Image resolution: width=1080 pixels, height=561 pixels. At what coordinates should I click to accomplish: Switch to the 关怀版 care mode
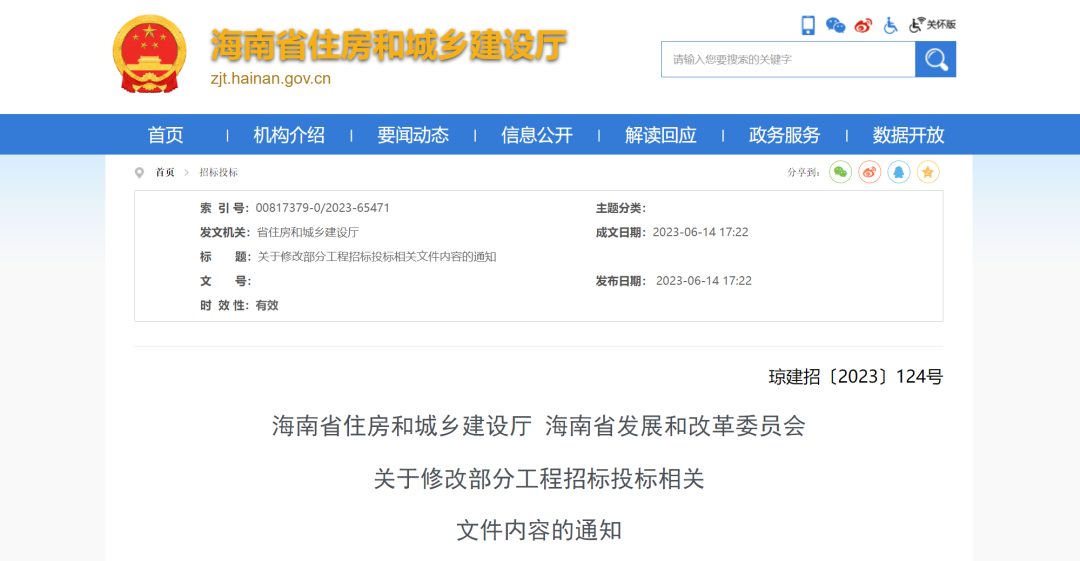[x=933, y=25]
